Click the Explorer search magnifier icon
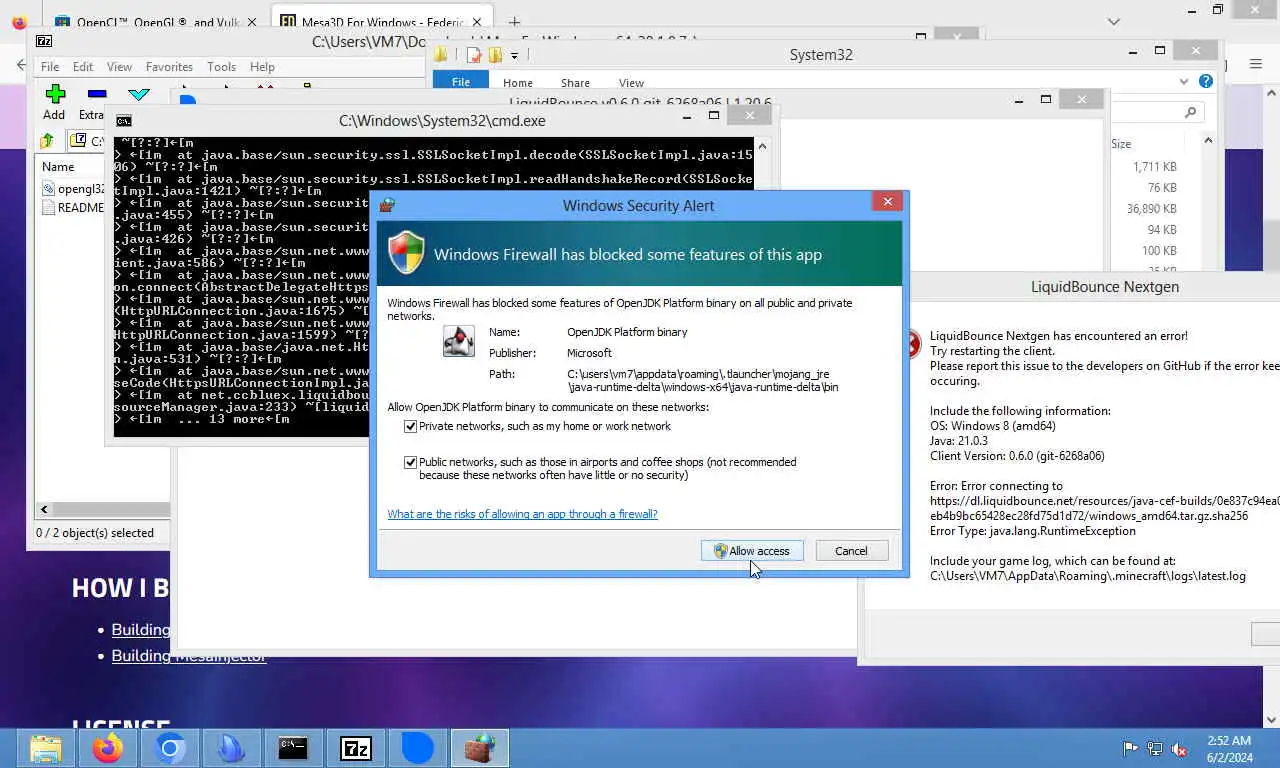 [x=1190, y=113]
